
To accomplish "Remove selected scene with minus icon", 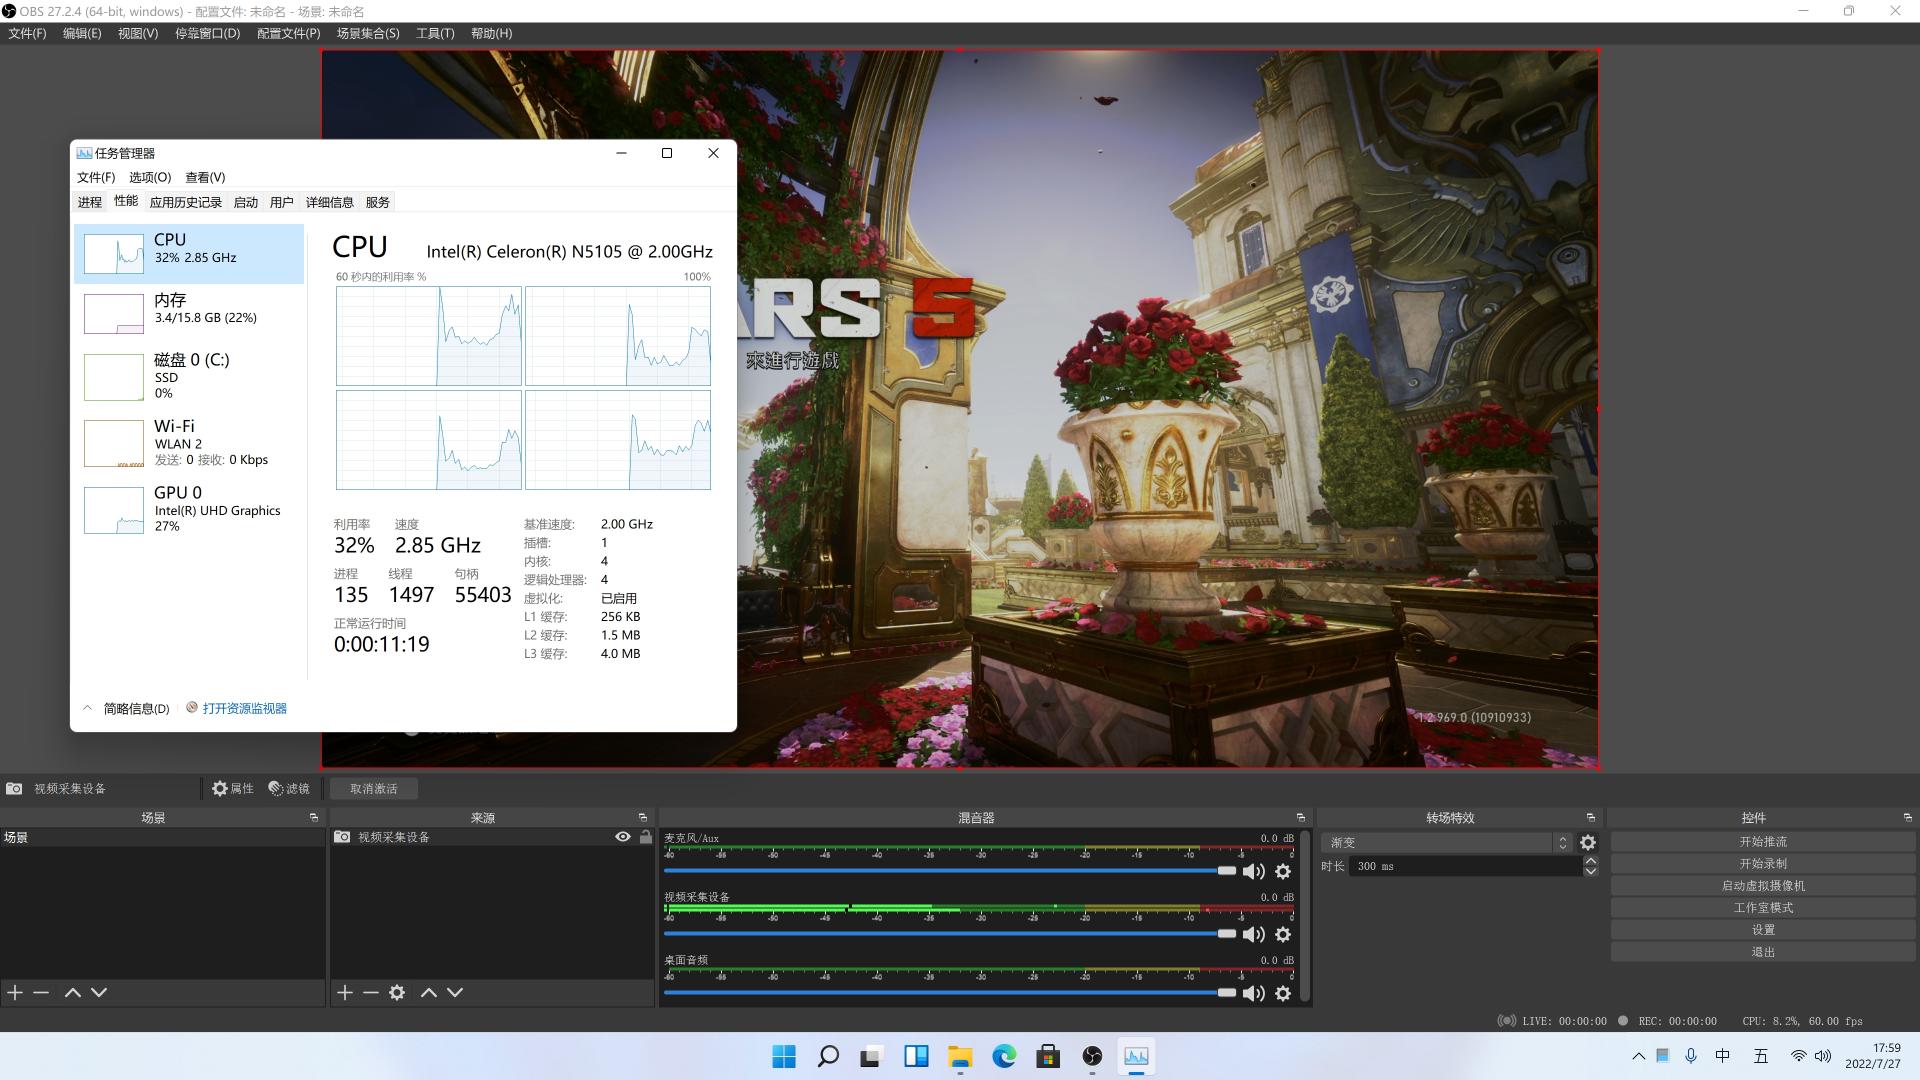I will pos(41,992).
